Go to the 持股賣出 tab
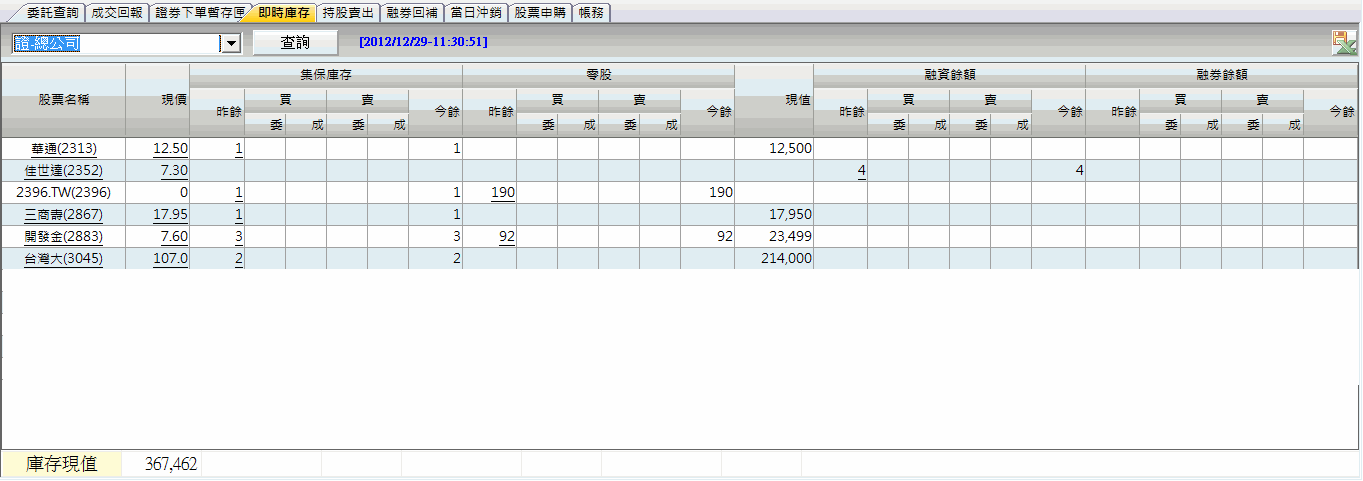Image resolution: width=1363 pixels, height=481 pixels. point(349,13)
